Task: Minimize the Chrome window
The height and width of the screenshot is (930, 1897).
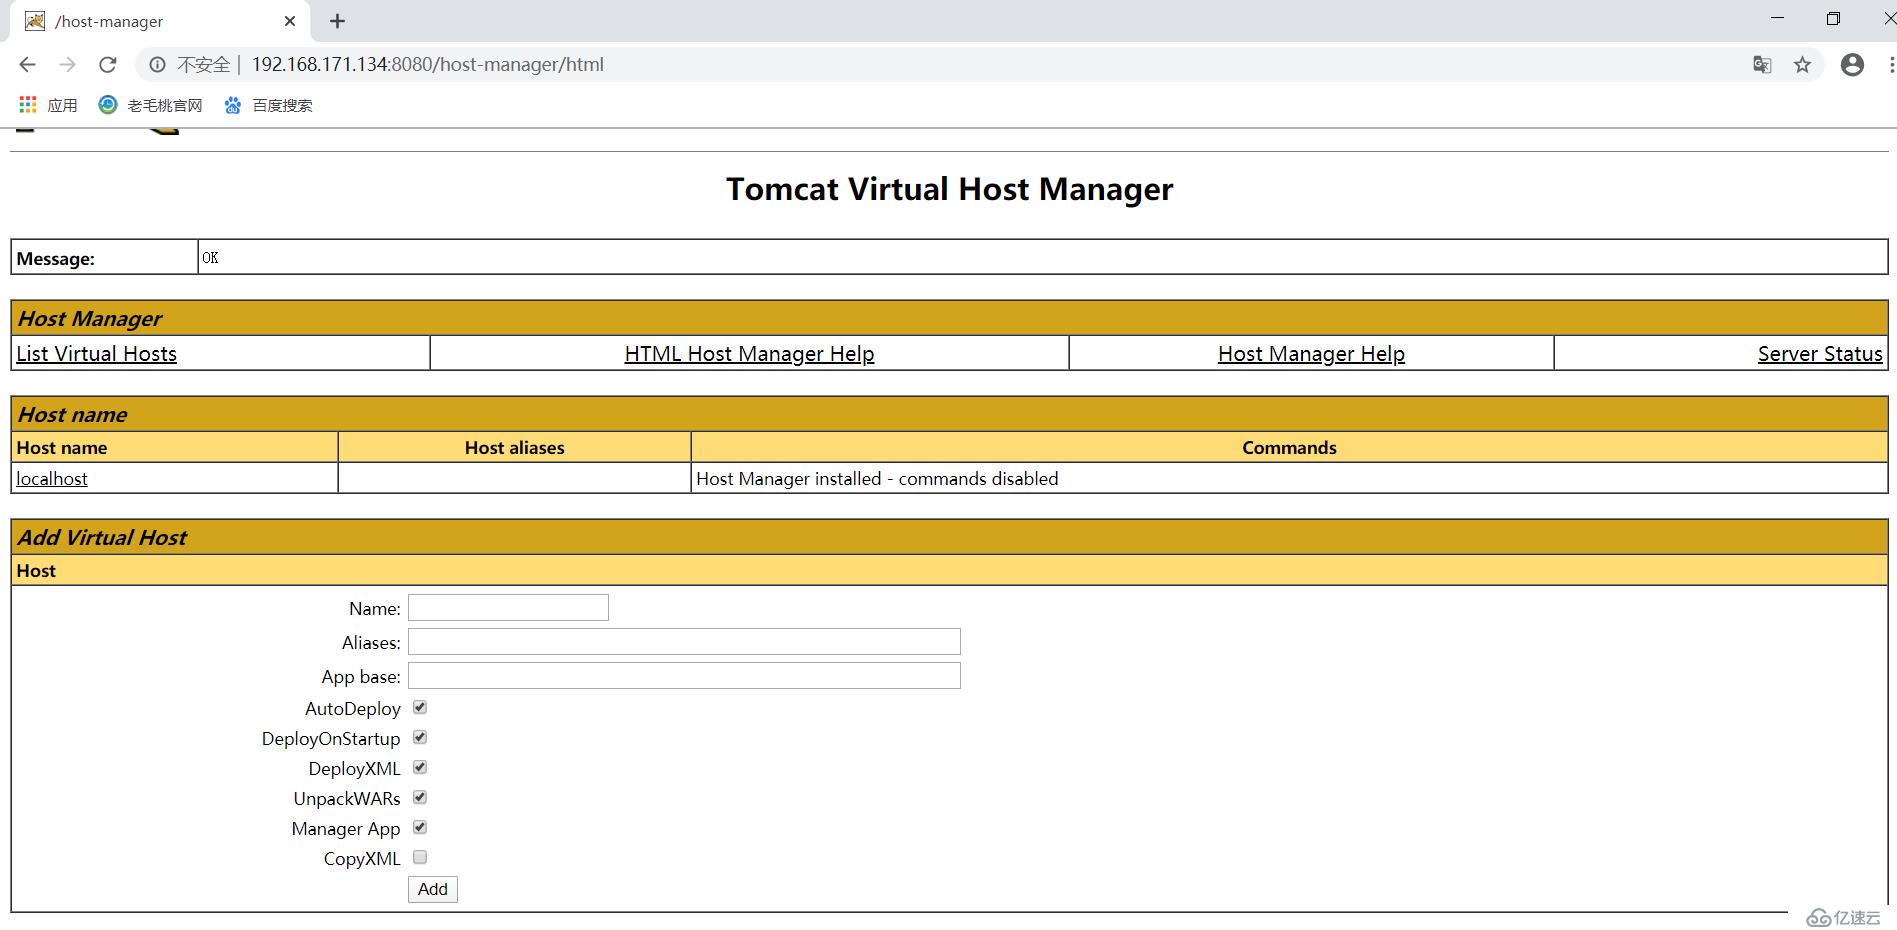Action: pos(1777,18)
